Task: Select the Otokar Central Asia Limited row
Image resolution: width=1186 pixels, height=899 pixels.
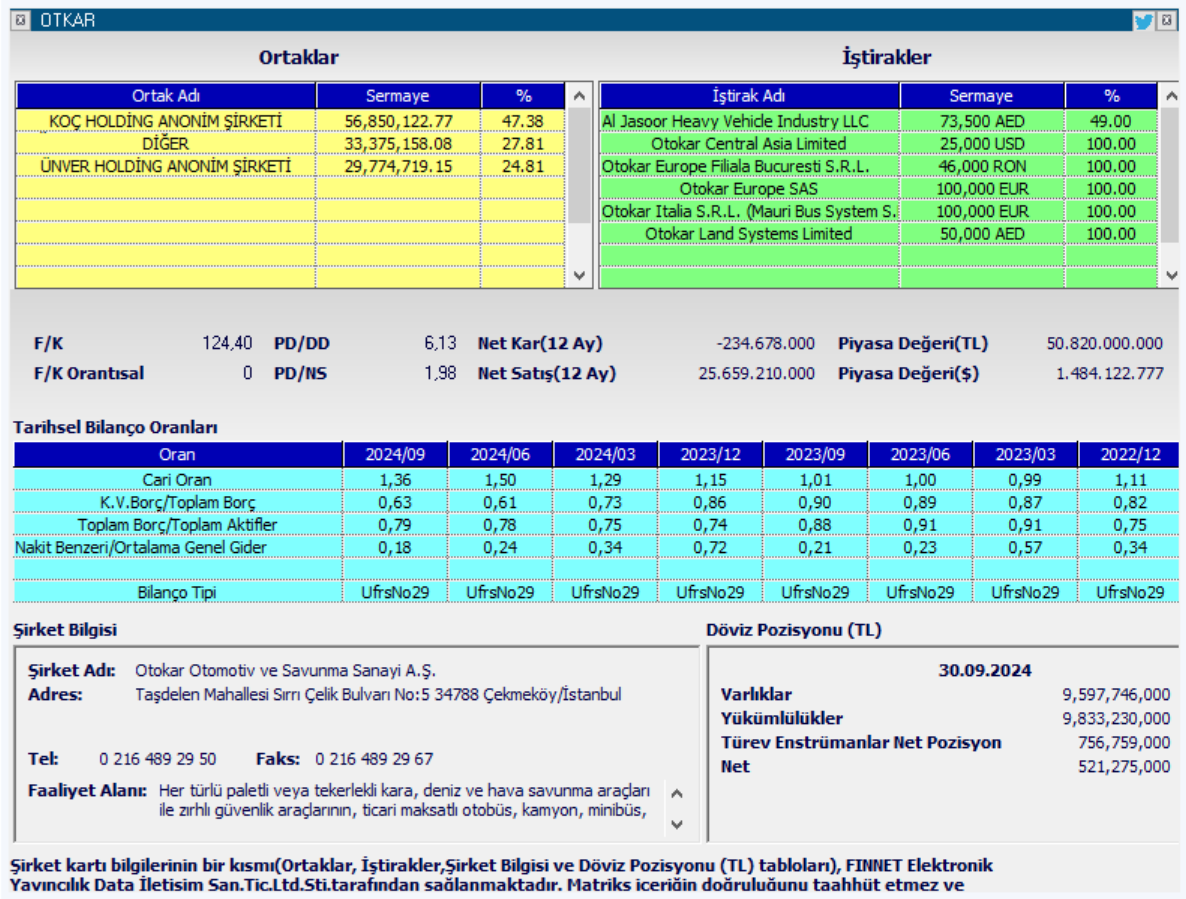Action: tap(878, 144)
